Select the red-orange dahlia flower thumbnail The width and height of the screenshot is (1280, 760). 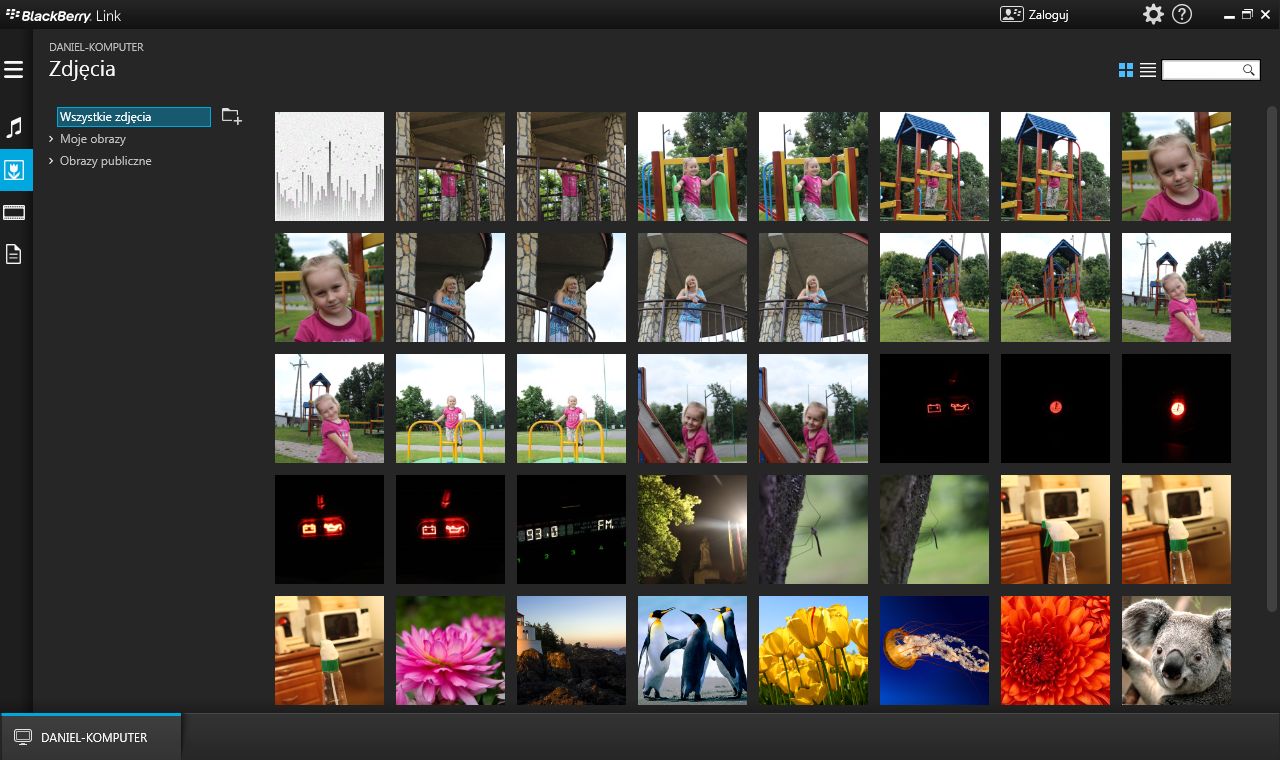pos(1055,650)
